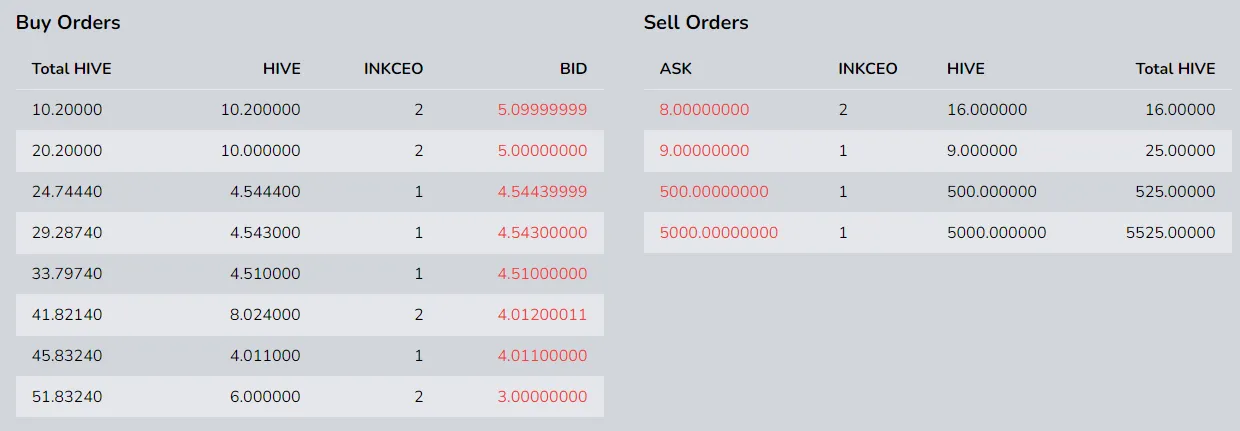Click the Buy Orders heading
Viewport: 1240px width, 431px height.
pos(68,22)
